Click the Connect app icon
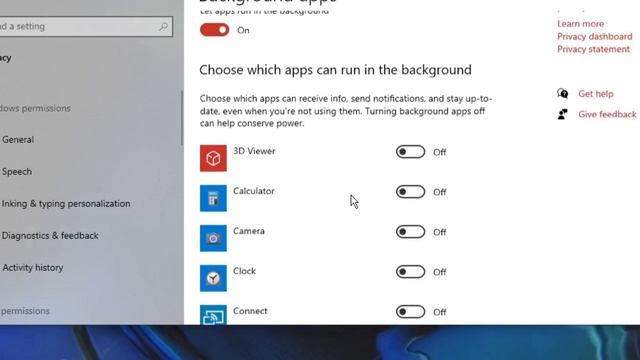This screenshot has width=640, height=360. click(x=213, y=315)
